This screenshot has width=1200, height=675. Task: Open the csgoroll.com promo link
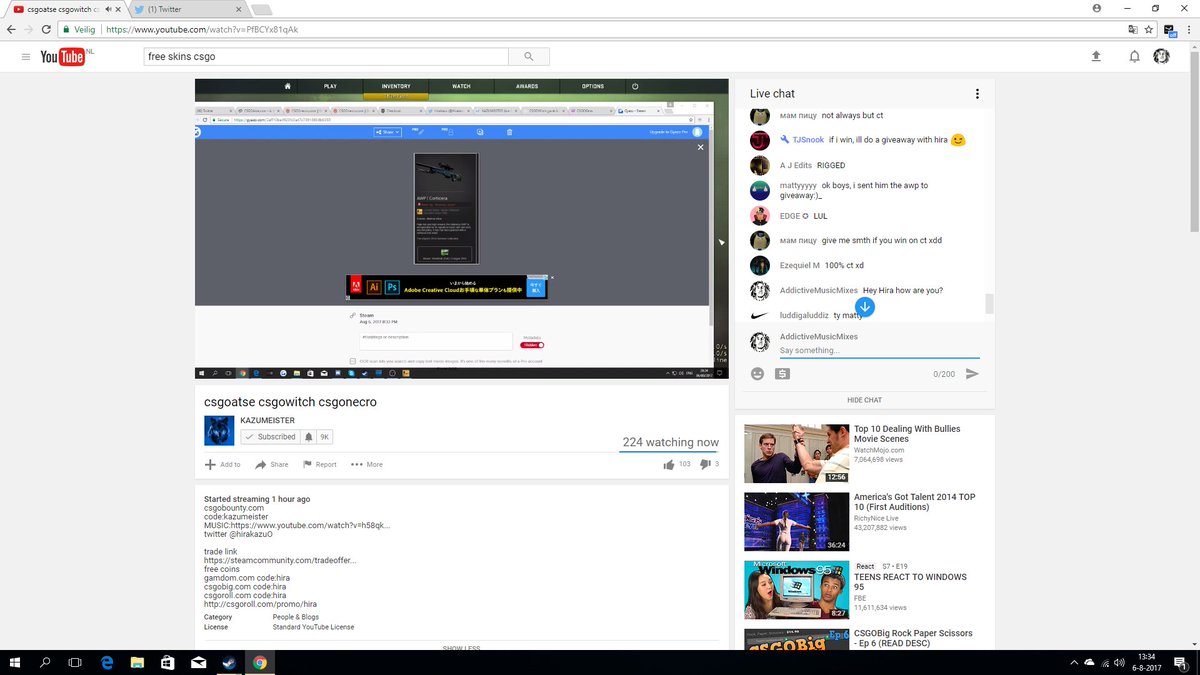click(x=260, y=604)
